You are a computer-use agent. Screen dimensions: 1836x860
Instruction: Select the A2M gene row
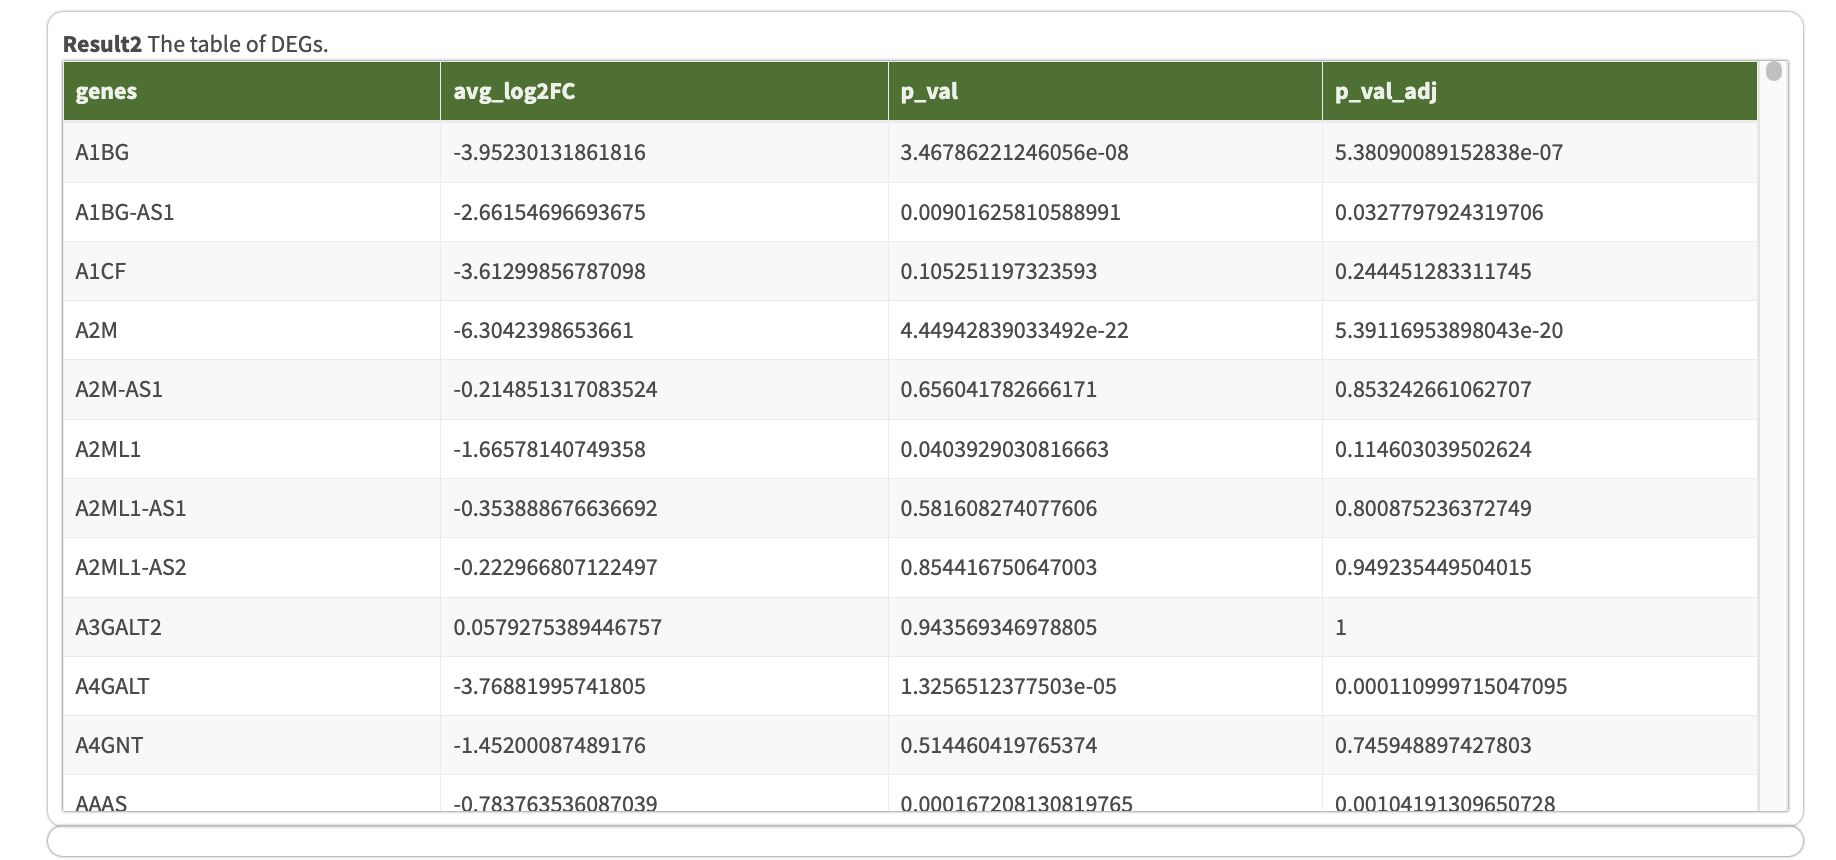click(x=96, y=330)
